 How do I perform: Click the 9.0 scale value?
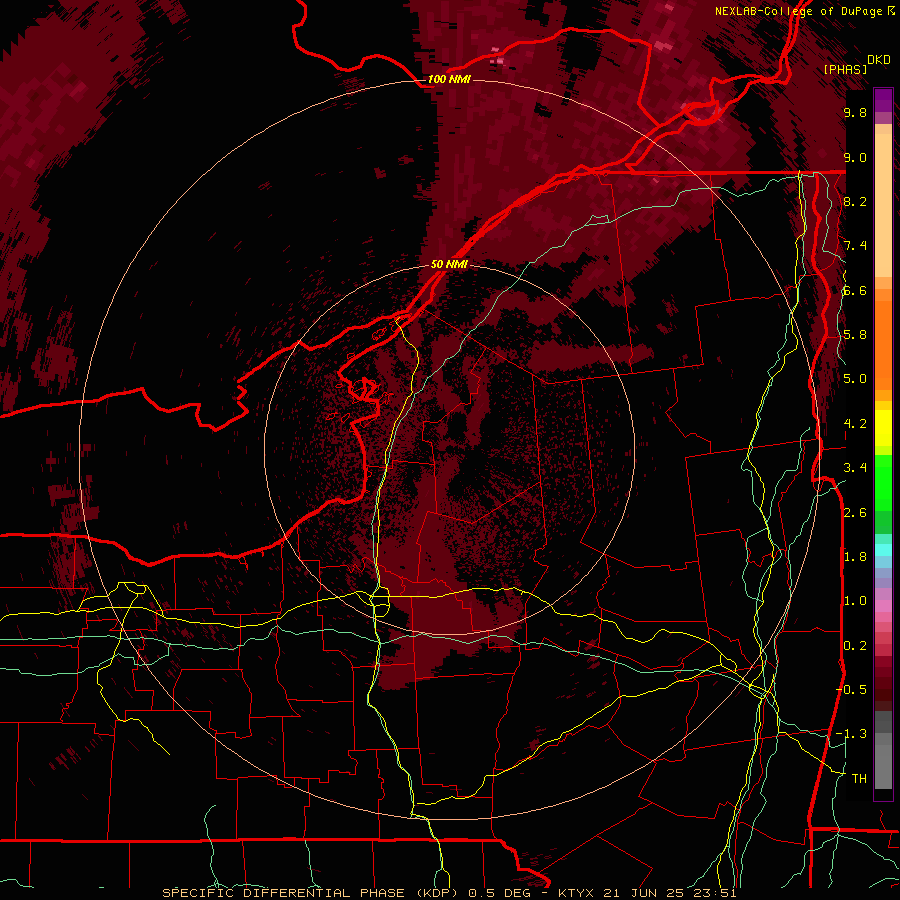pos(855,157)
